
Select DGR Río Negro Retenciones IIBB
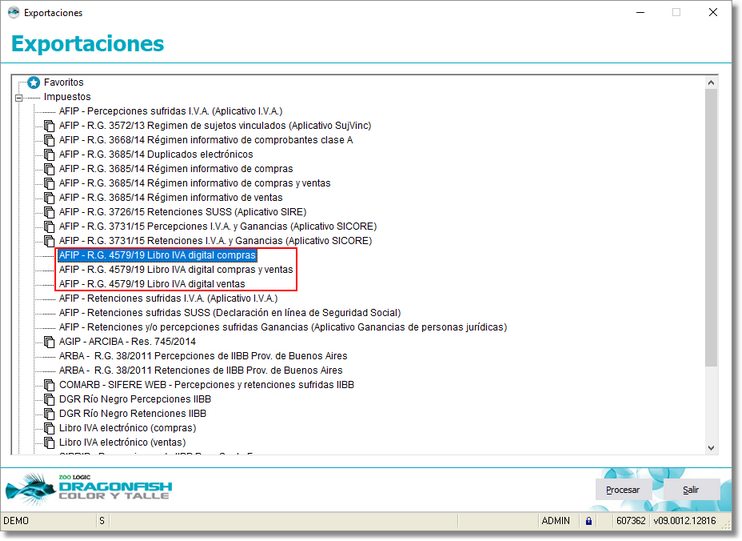pos(132,414)
